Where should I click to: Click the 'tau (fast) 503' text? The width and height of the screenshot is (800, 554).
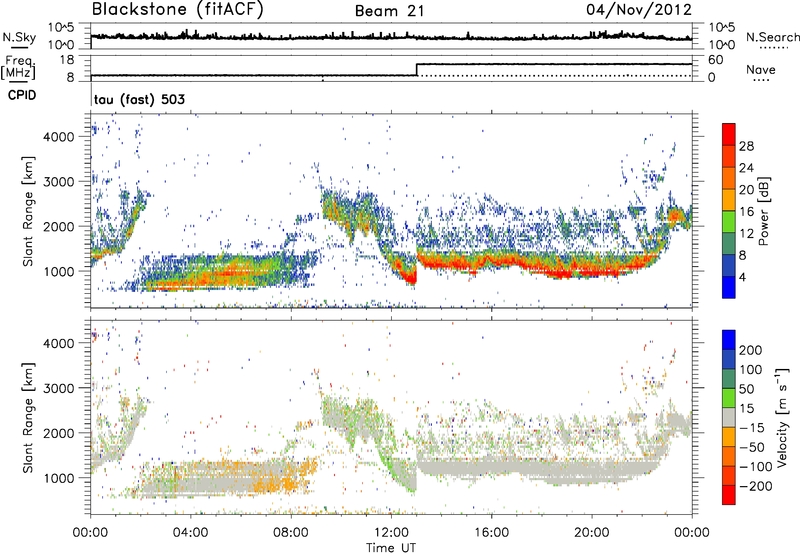click(x=139, y=99)
